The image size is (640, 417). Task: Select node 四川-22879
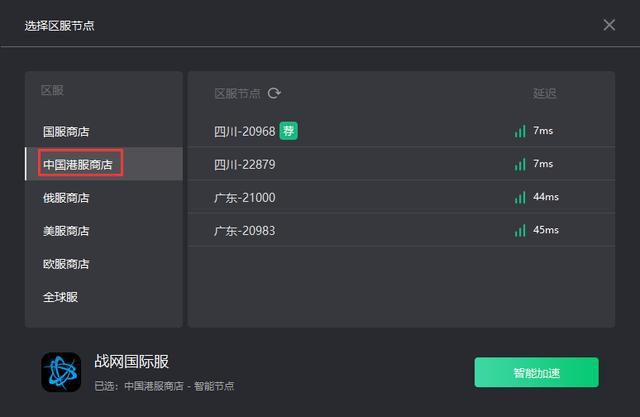(x=244, y=164)
